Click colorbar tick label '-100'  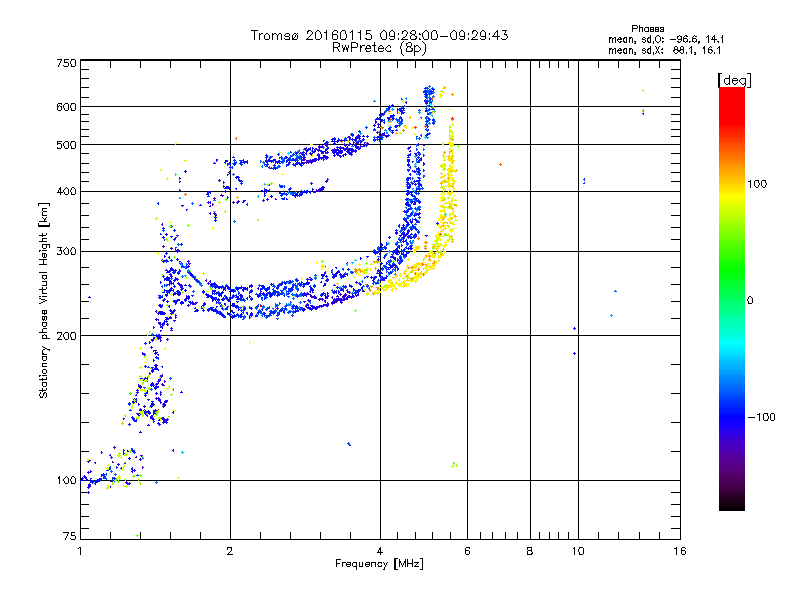[x=762, y=417]
